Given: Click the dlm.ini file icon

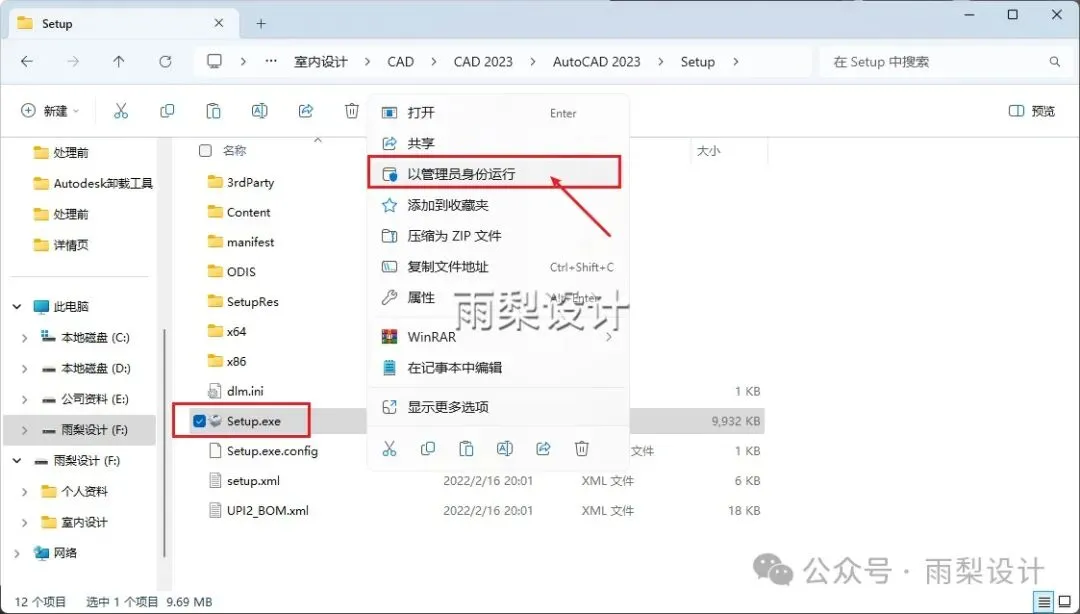Looking at the screenshot, I should pos(215,391).
